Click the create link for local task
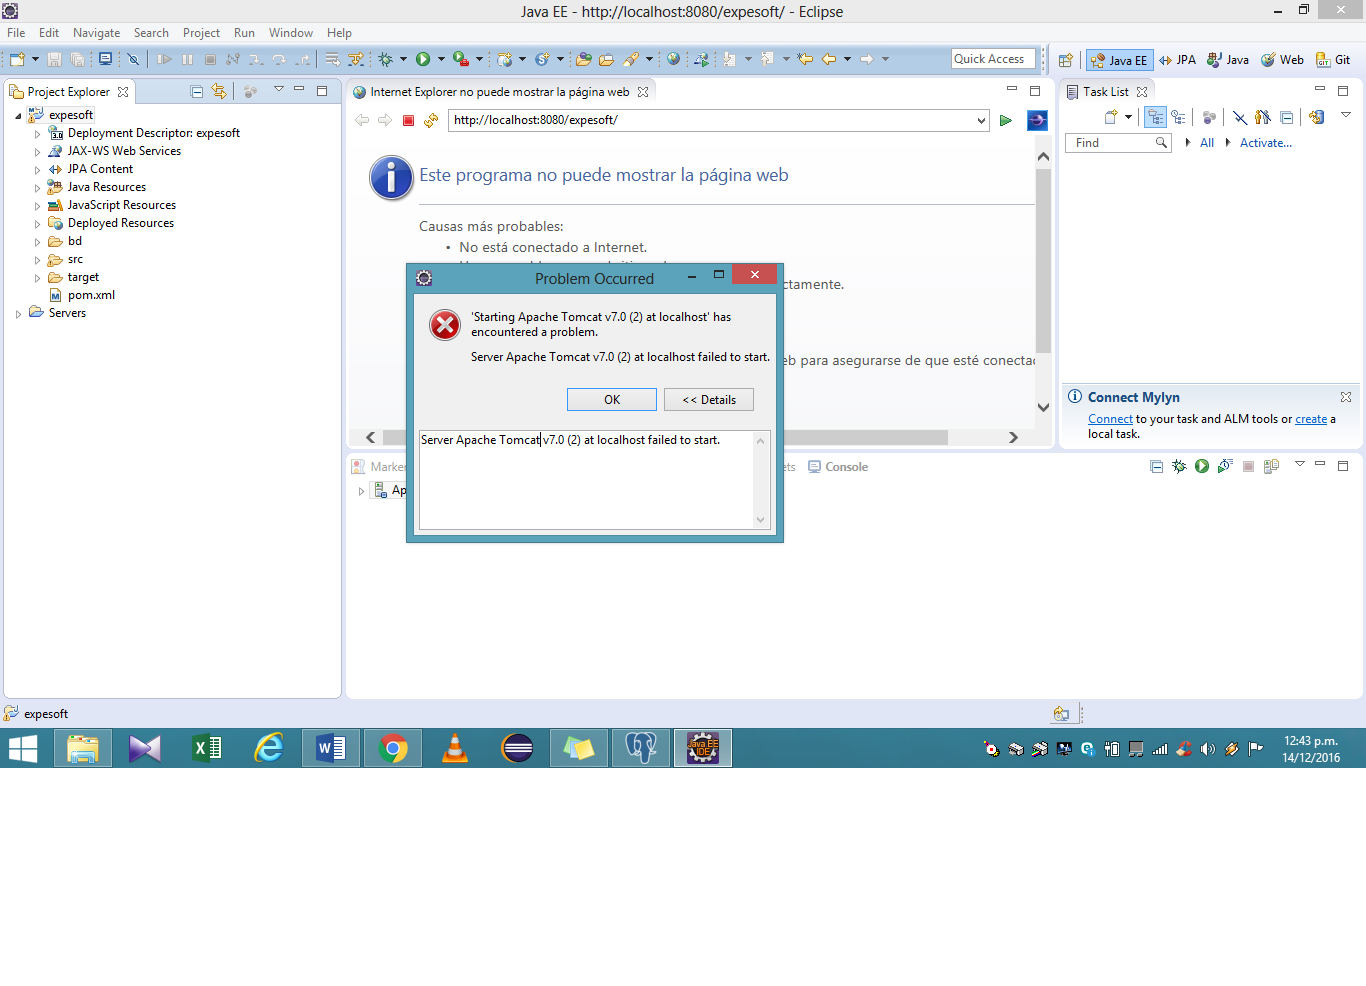 pos(1311,420)
